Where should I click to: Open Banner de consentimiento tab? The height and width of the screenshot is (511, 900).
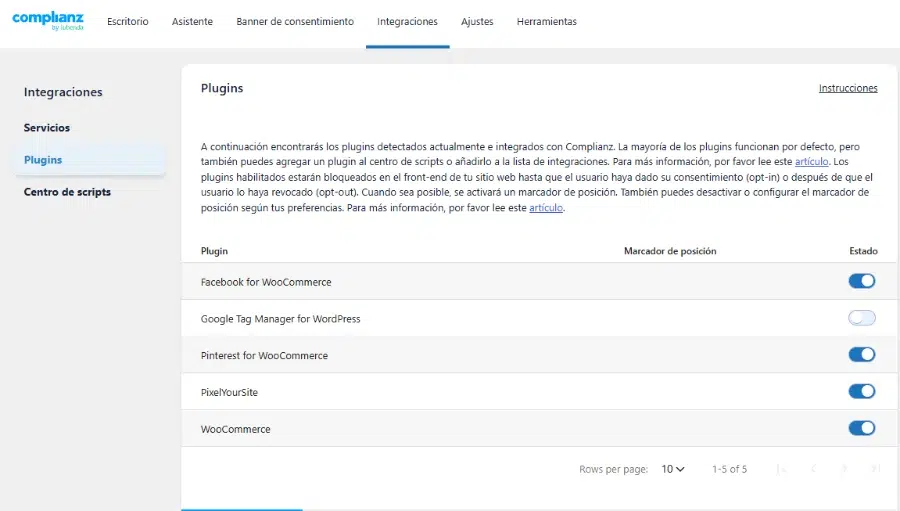295,21
